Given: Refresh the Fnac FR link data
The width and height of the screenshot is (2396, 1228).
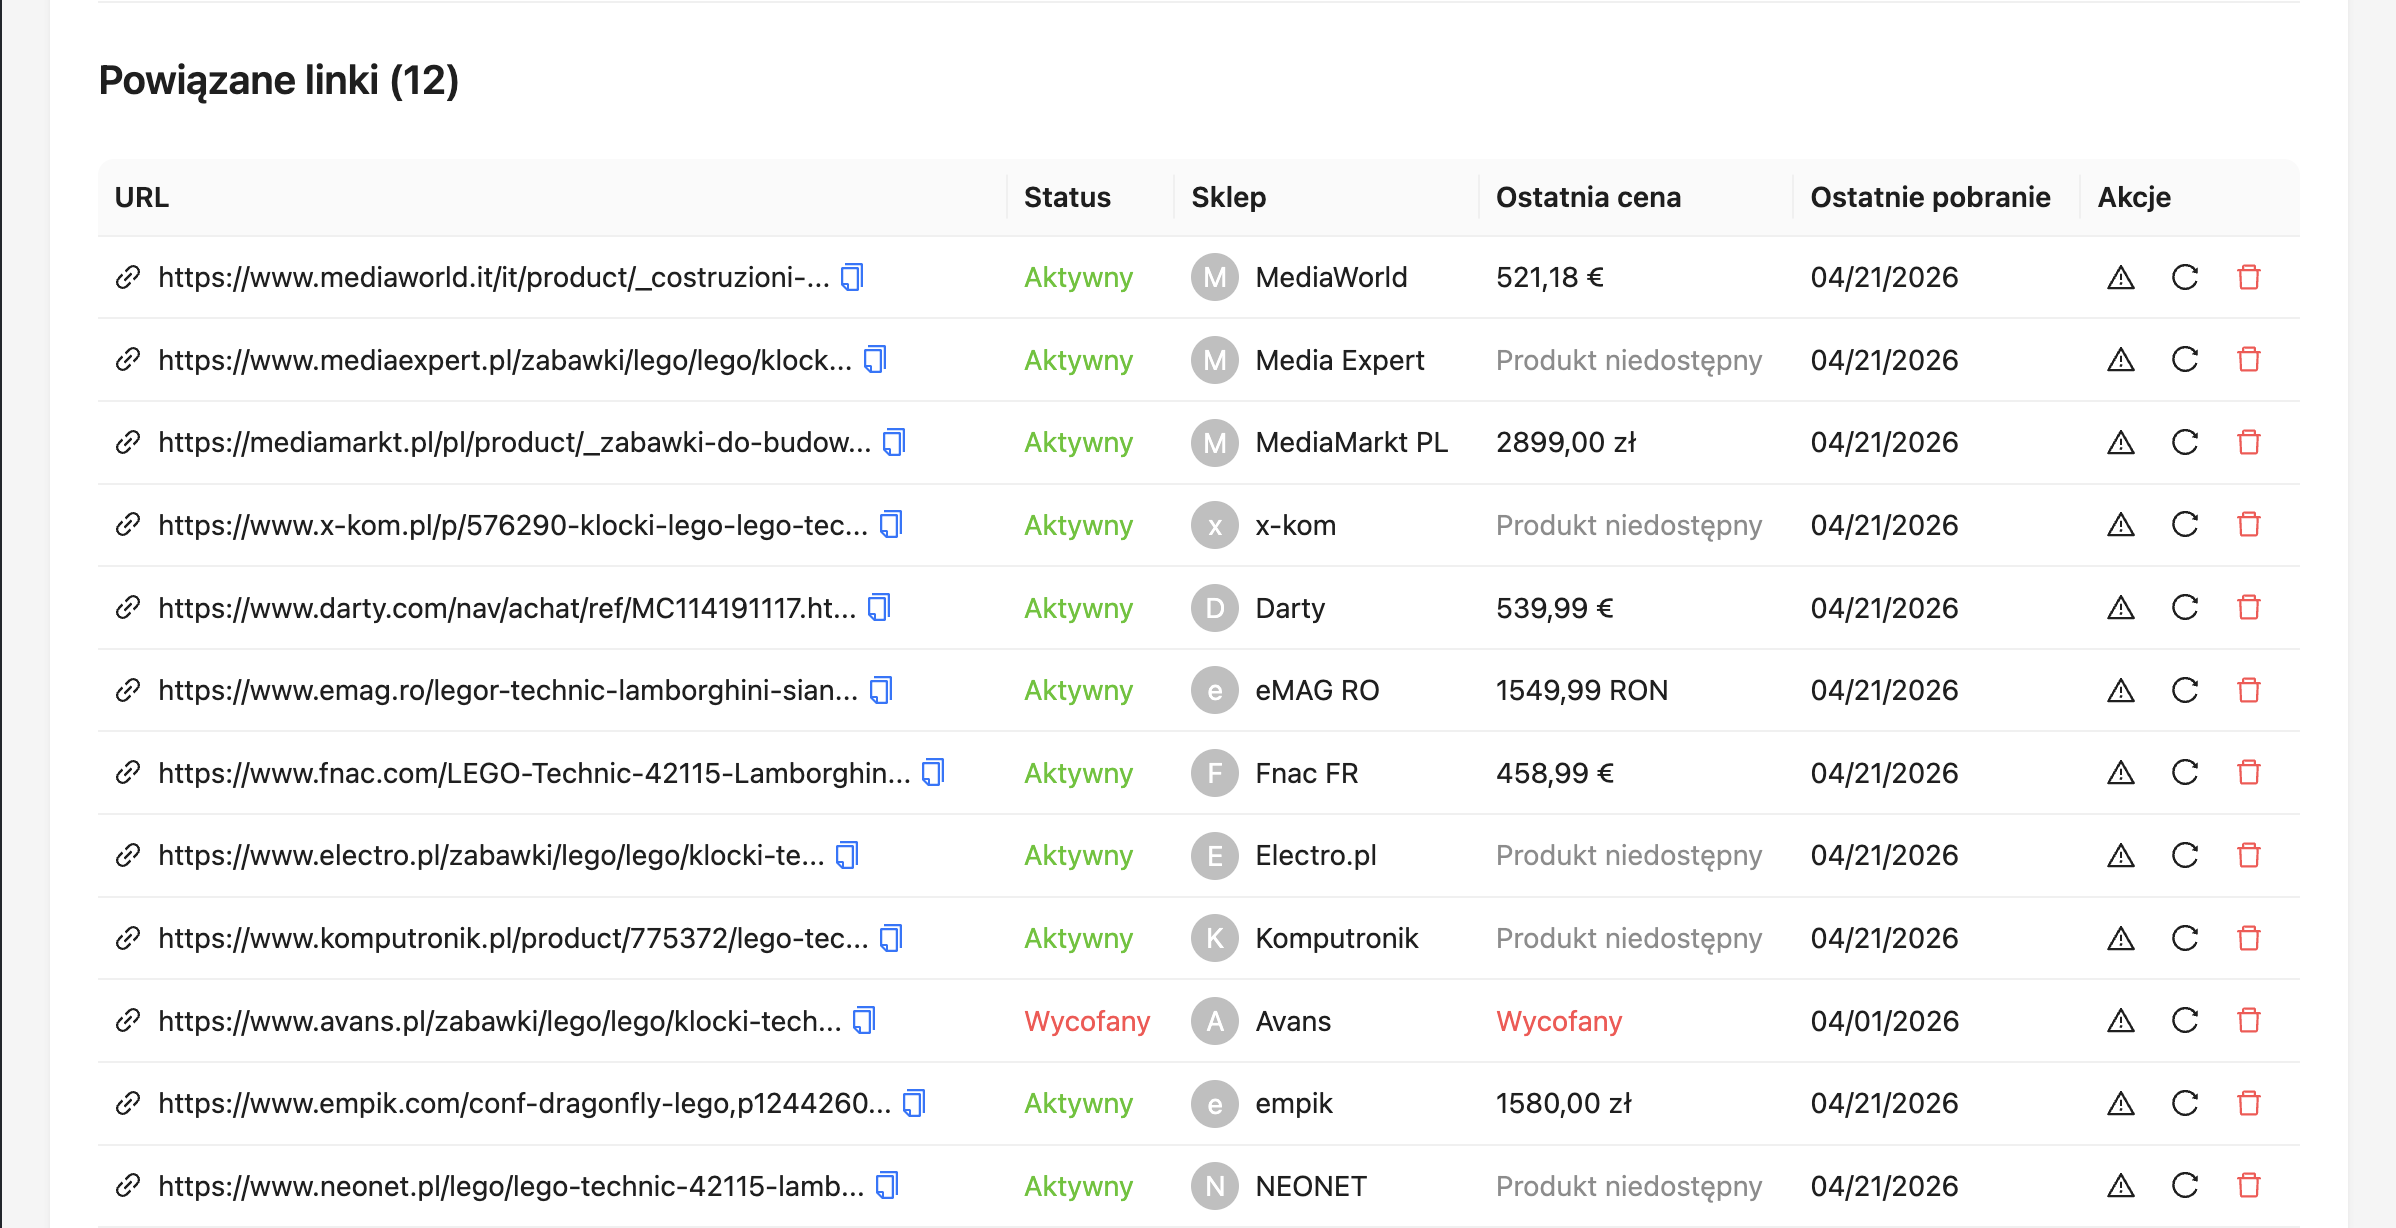Looking at the screenshot, I should [x=2185, y=773].
